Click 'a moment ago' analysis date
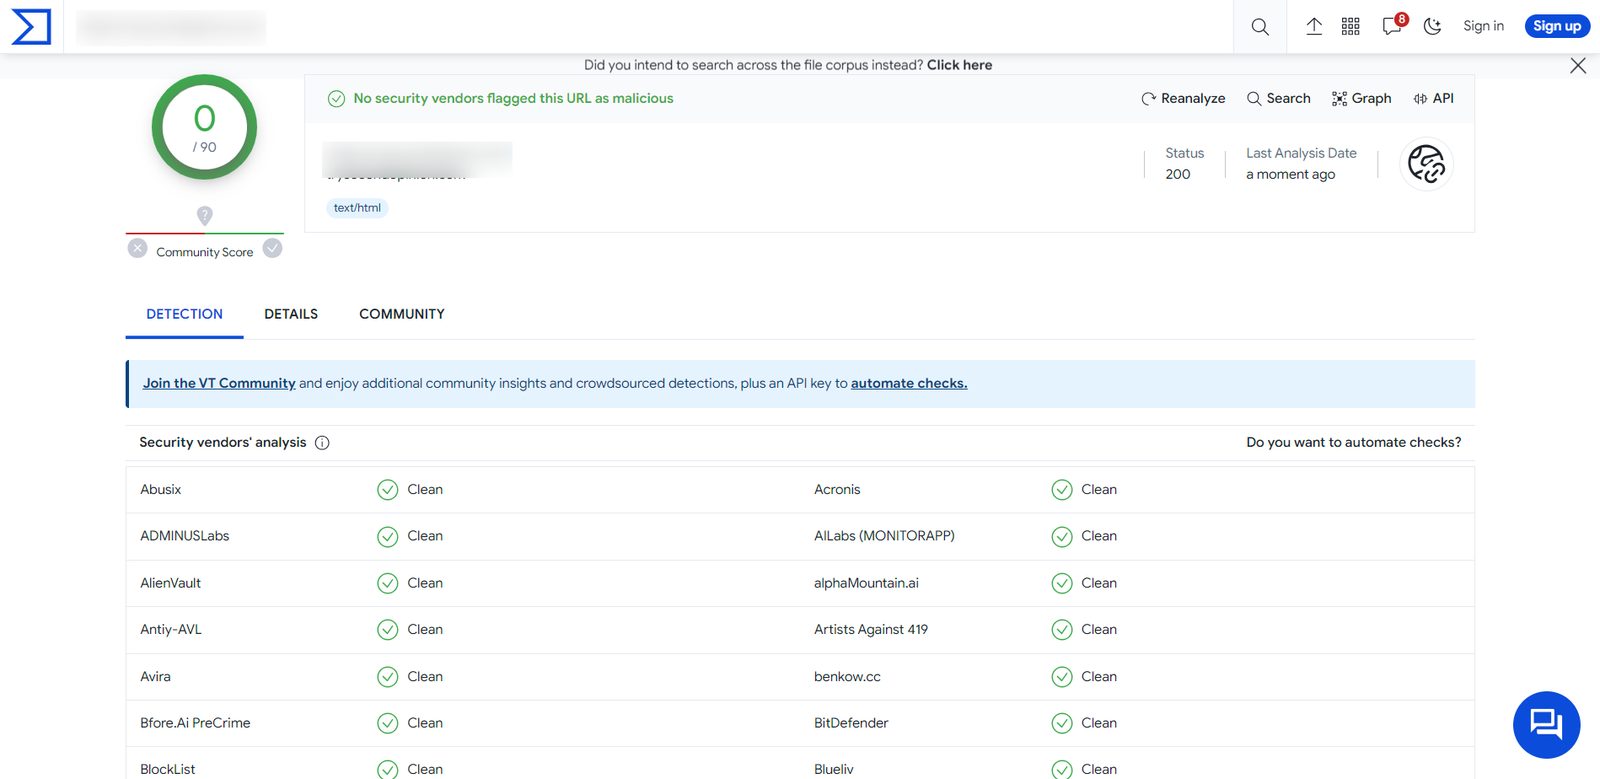1600x779 pixels. (x=1290, y=174)
